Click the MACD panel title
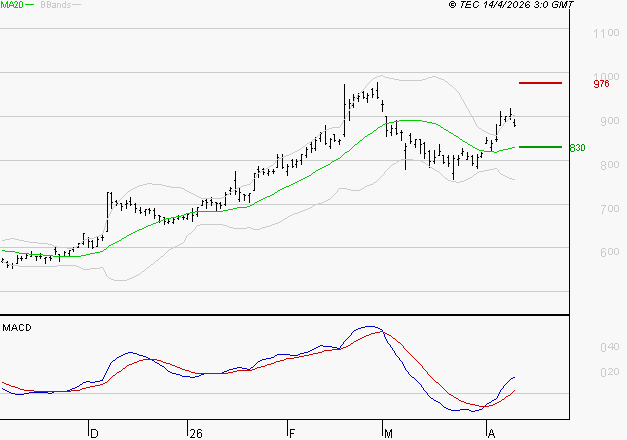This screenshot has height=440, width=627. 17,328
